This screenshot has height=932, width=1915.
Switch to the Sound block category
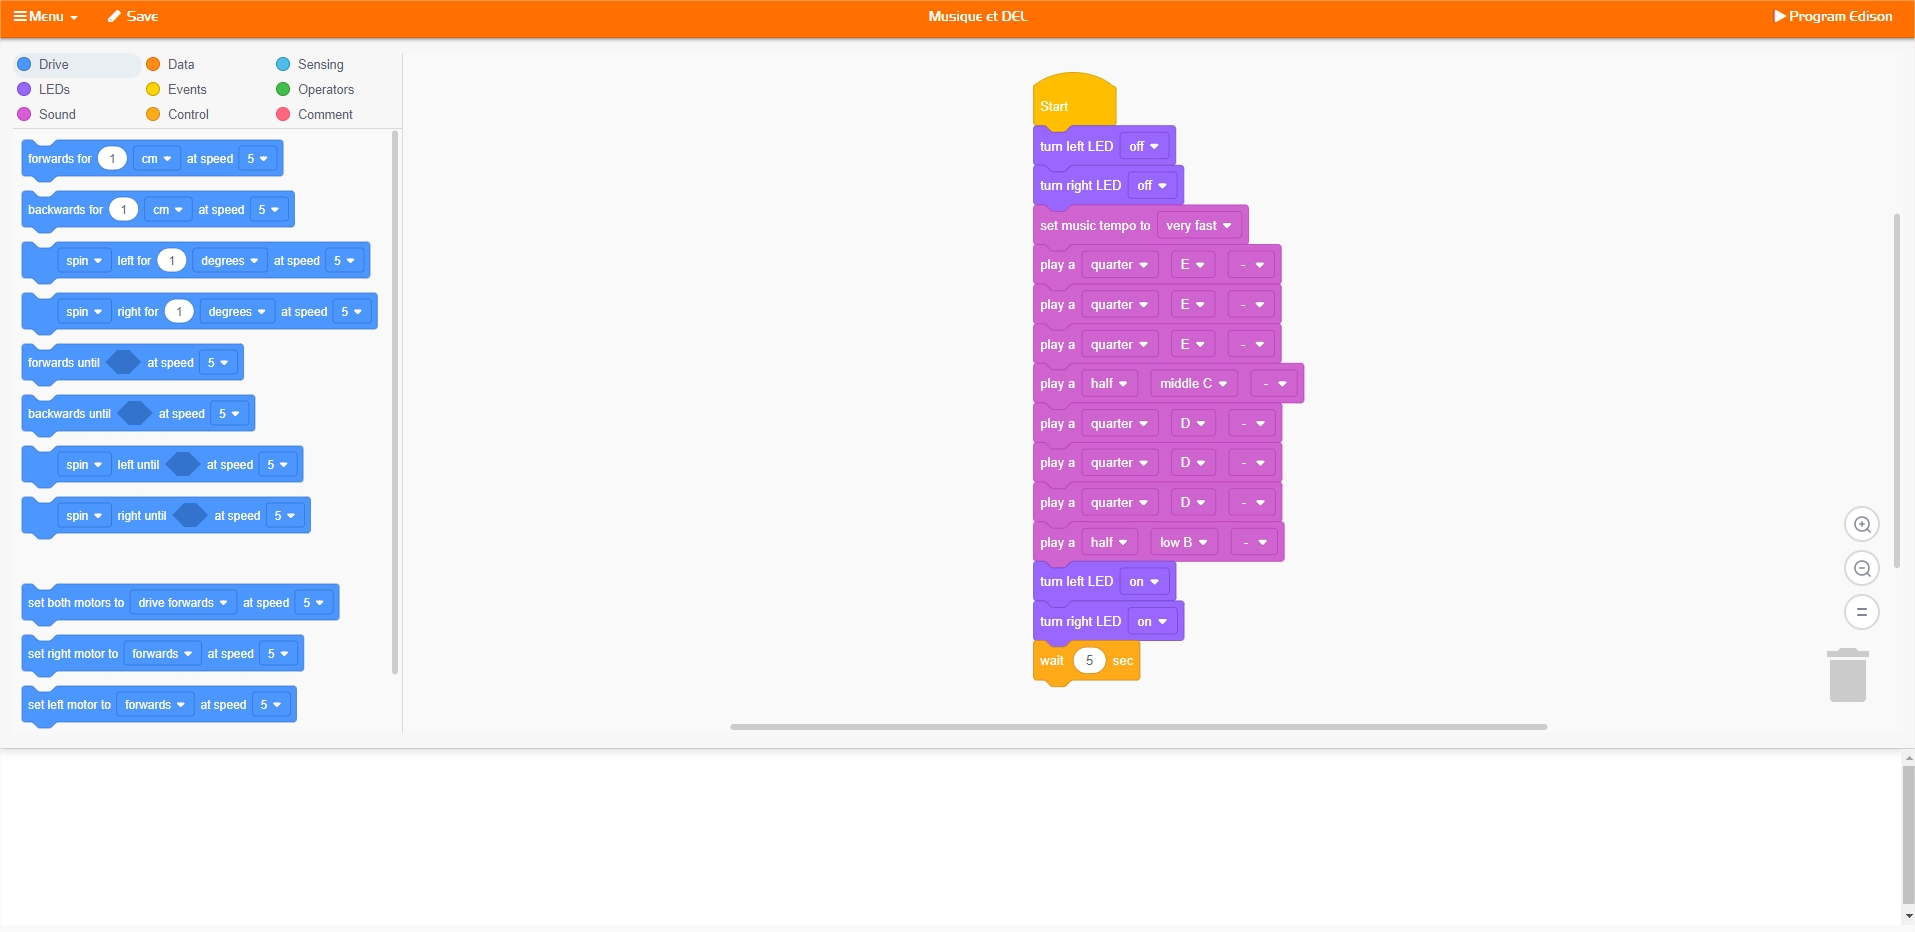pos(57,114)
